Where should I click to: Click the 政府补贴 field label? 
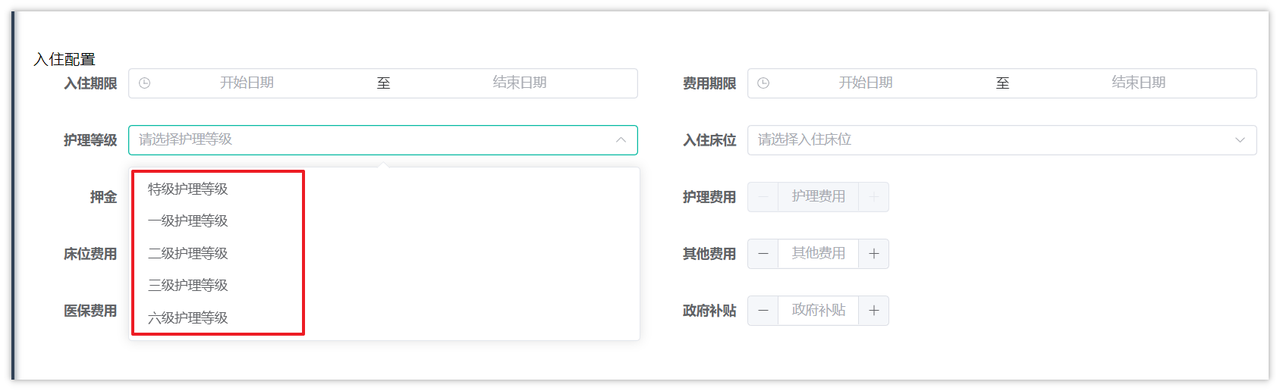(x=709, y=311)
